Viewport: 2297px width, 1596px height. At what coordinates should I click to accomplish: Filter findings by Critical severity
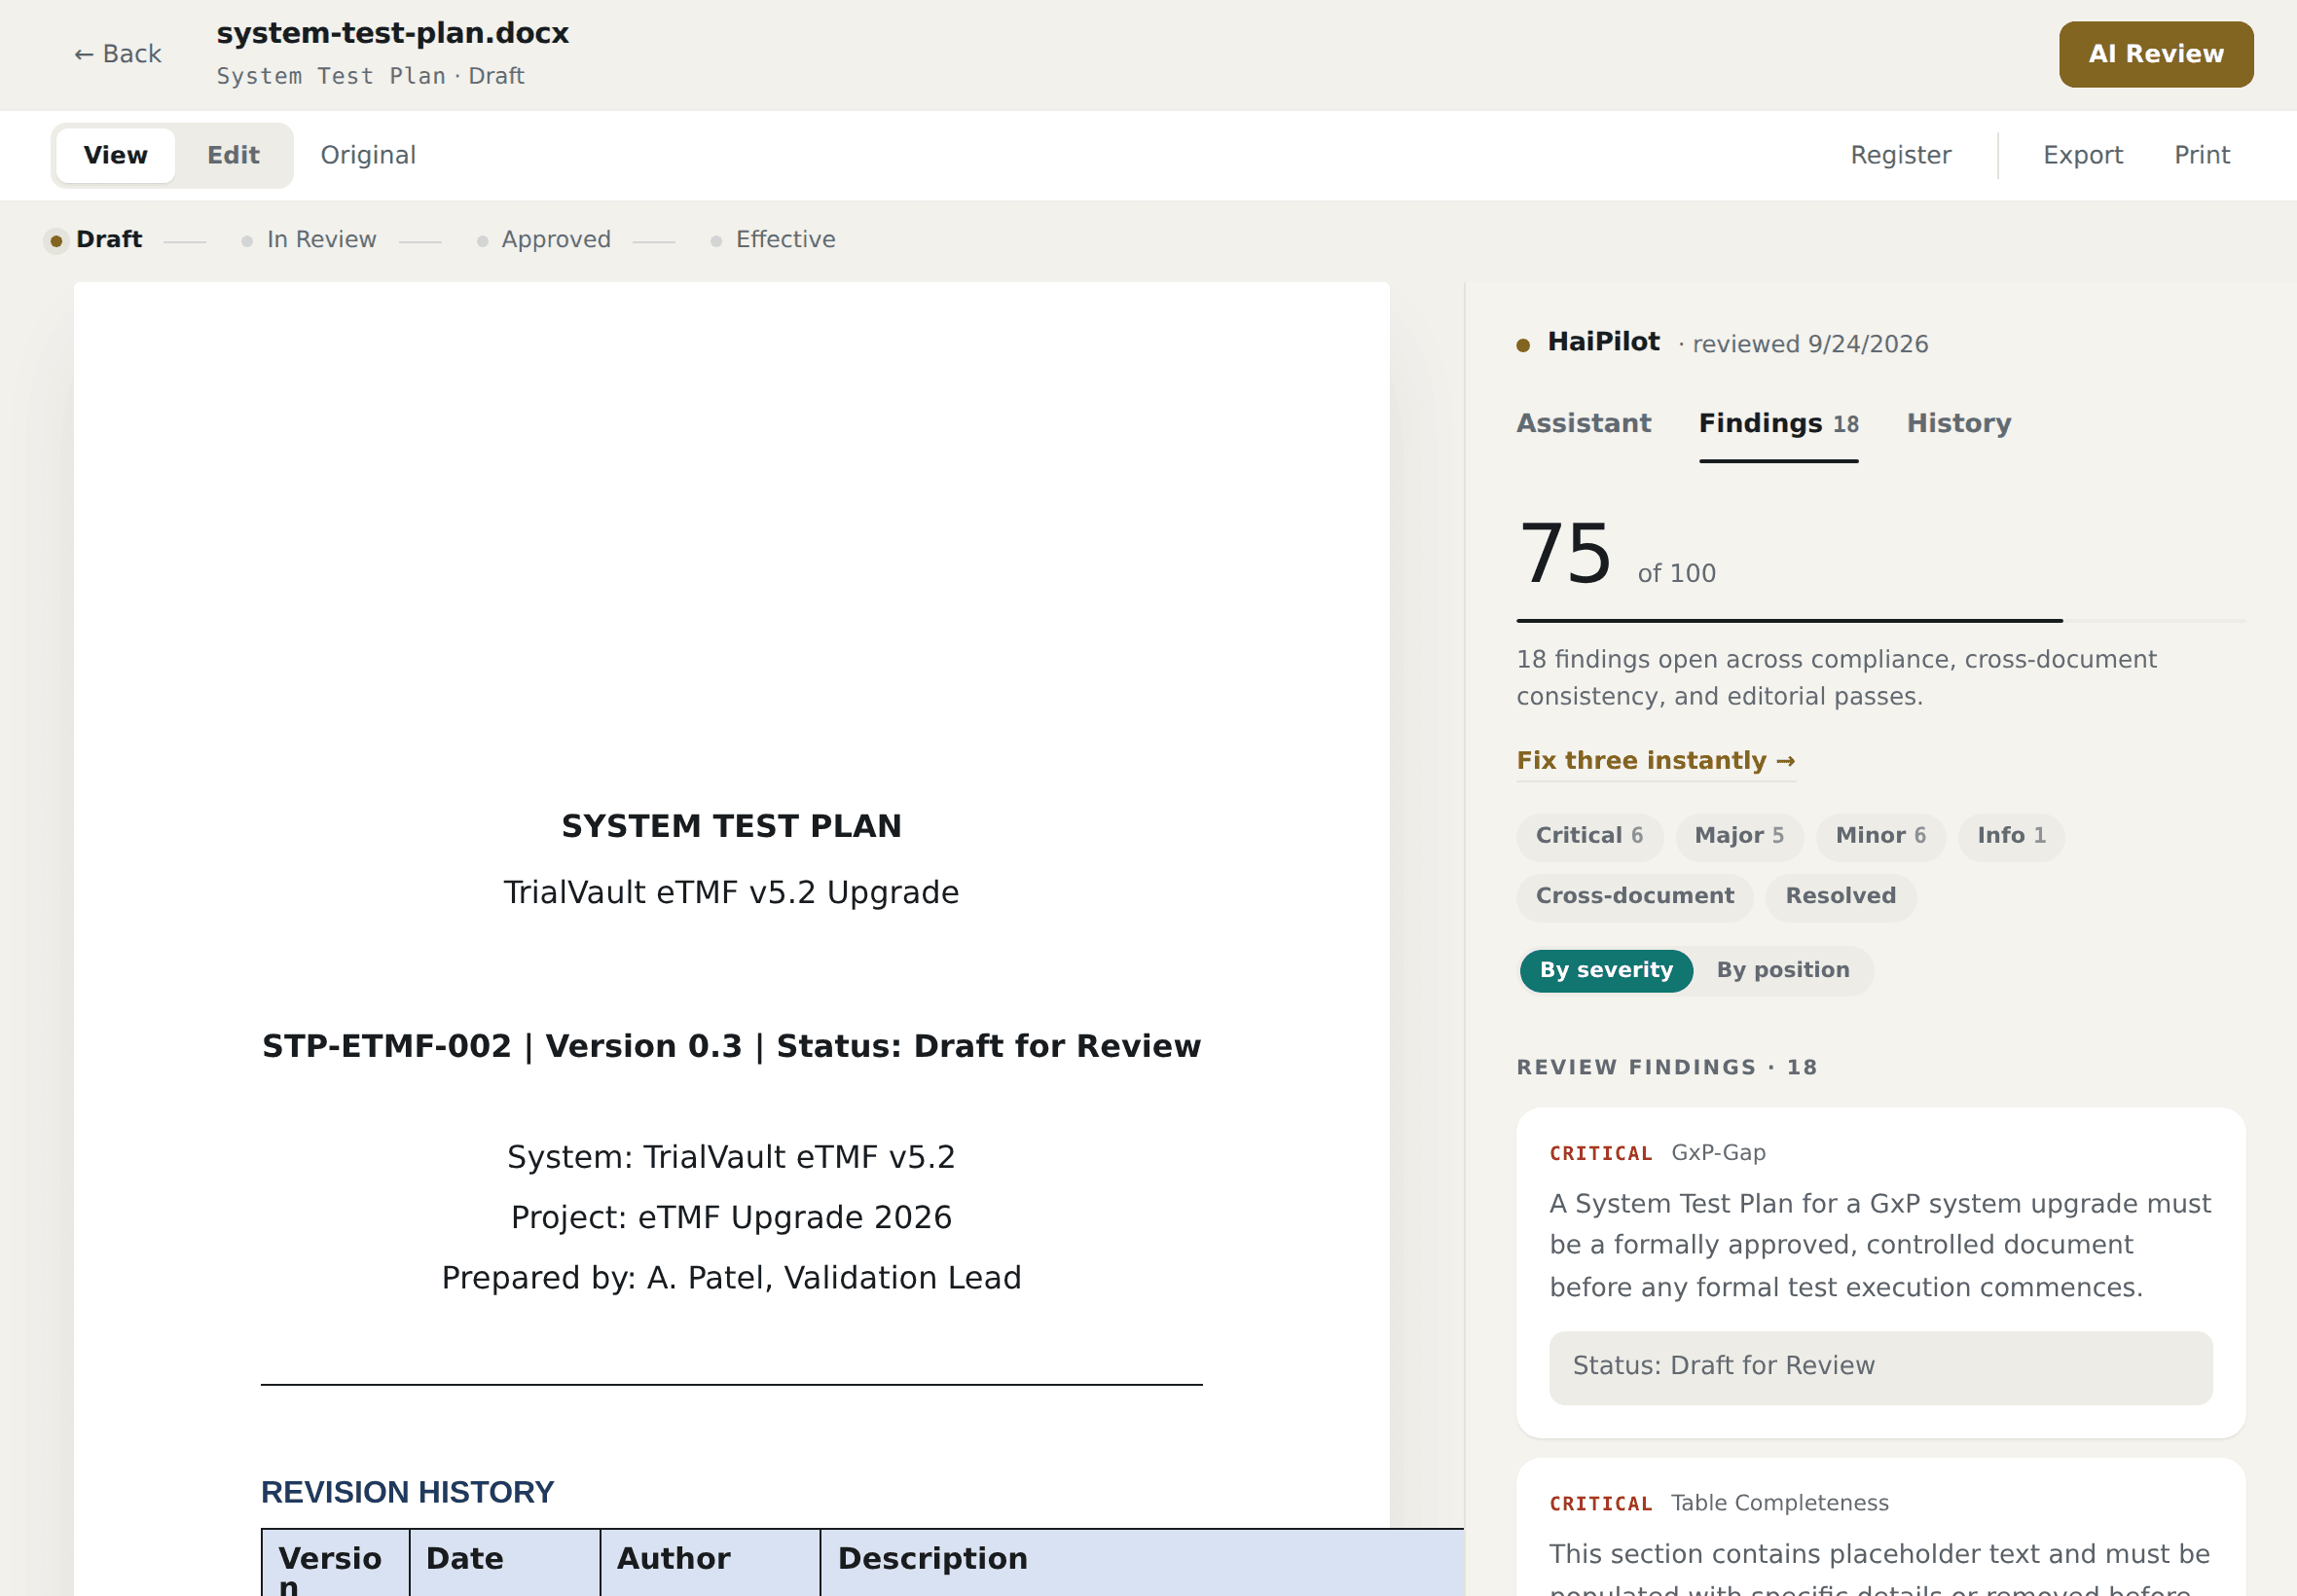[x=1589, y=836]
